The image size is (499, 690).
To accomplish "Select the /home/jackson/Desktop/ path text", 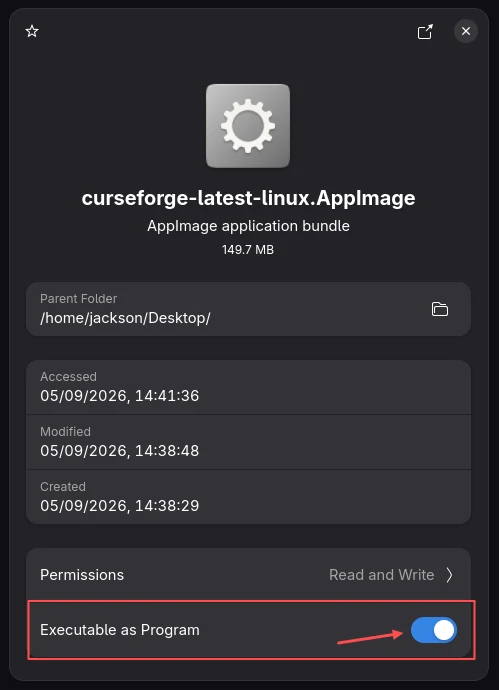I will [125, 318].
